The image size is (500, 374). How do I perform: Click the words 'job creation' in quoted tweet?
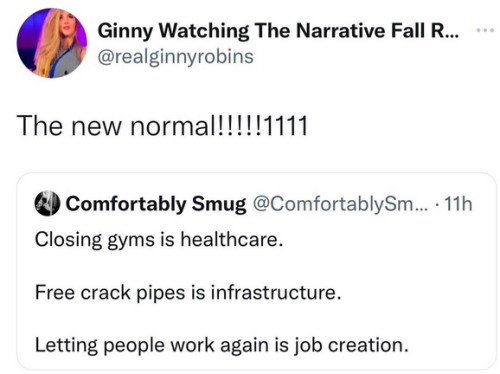349,345
